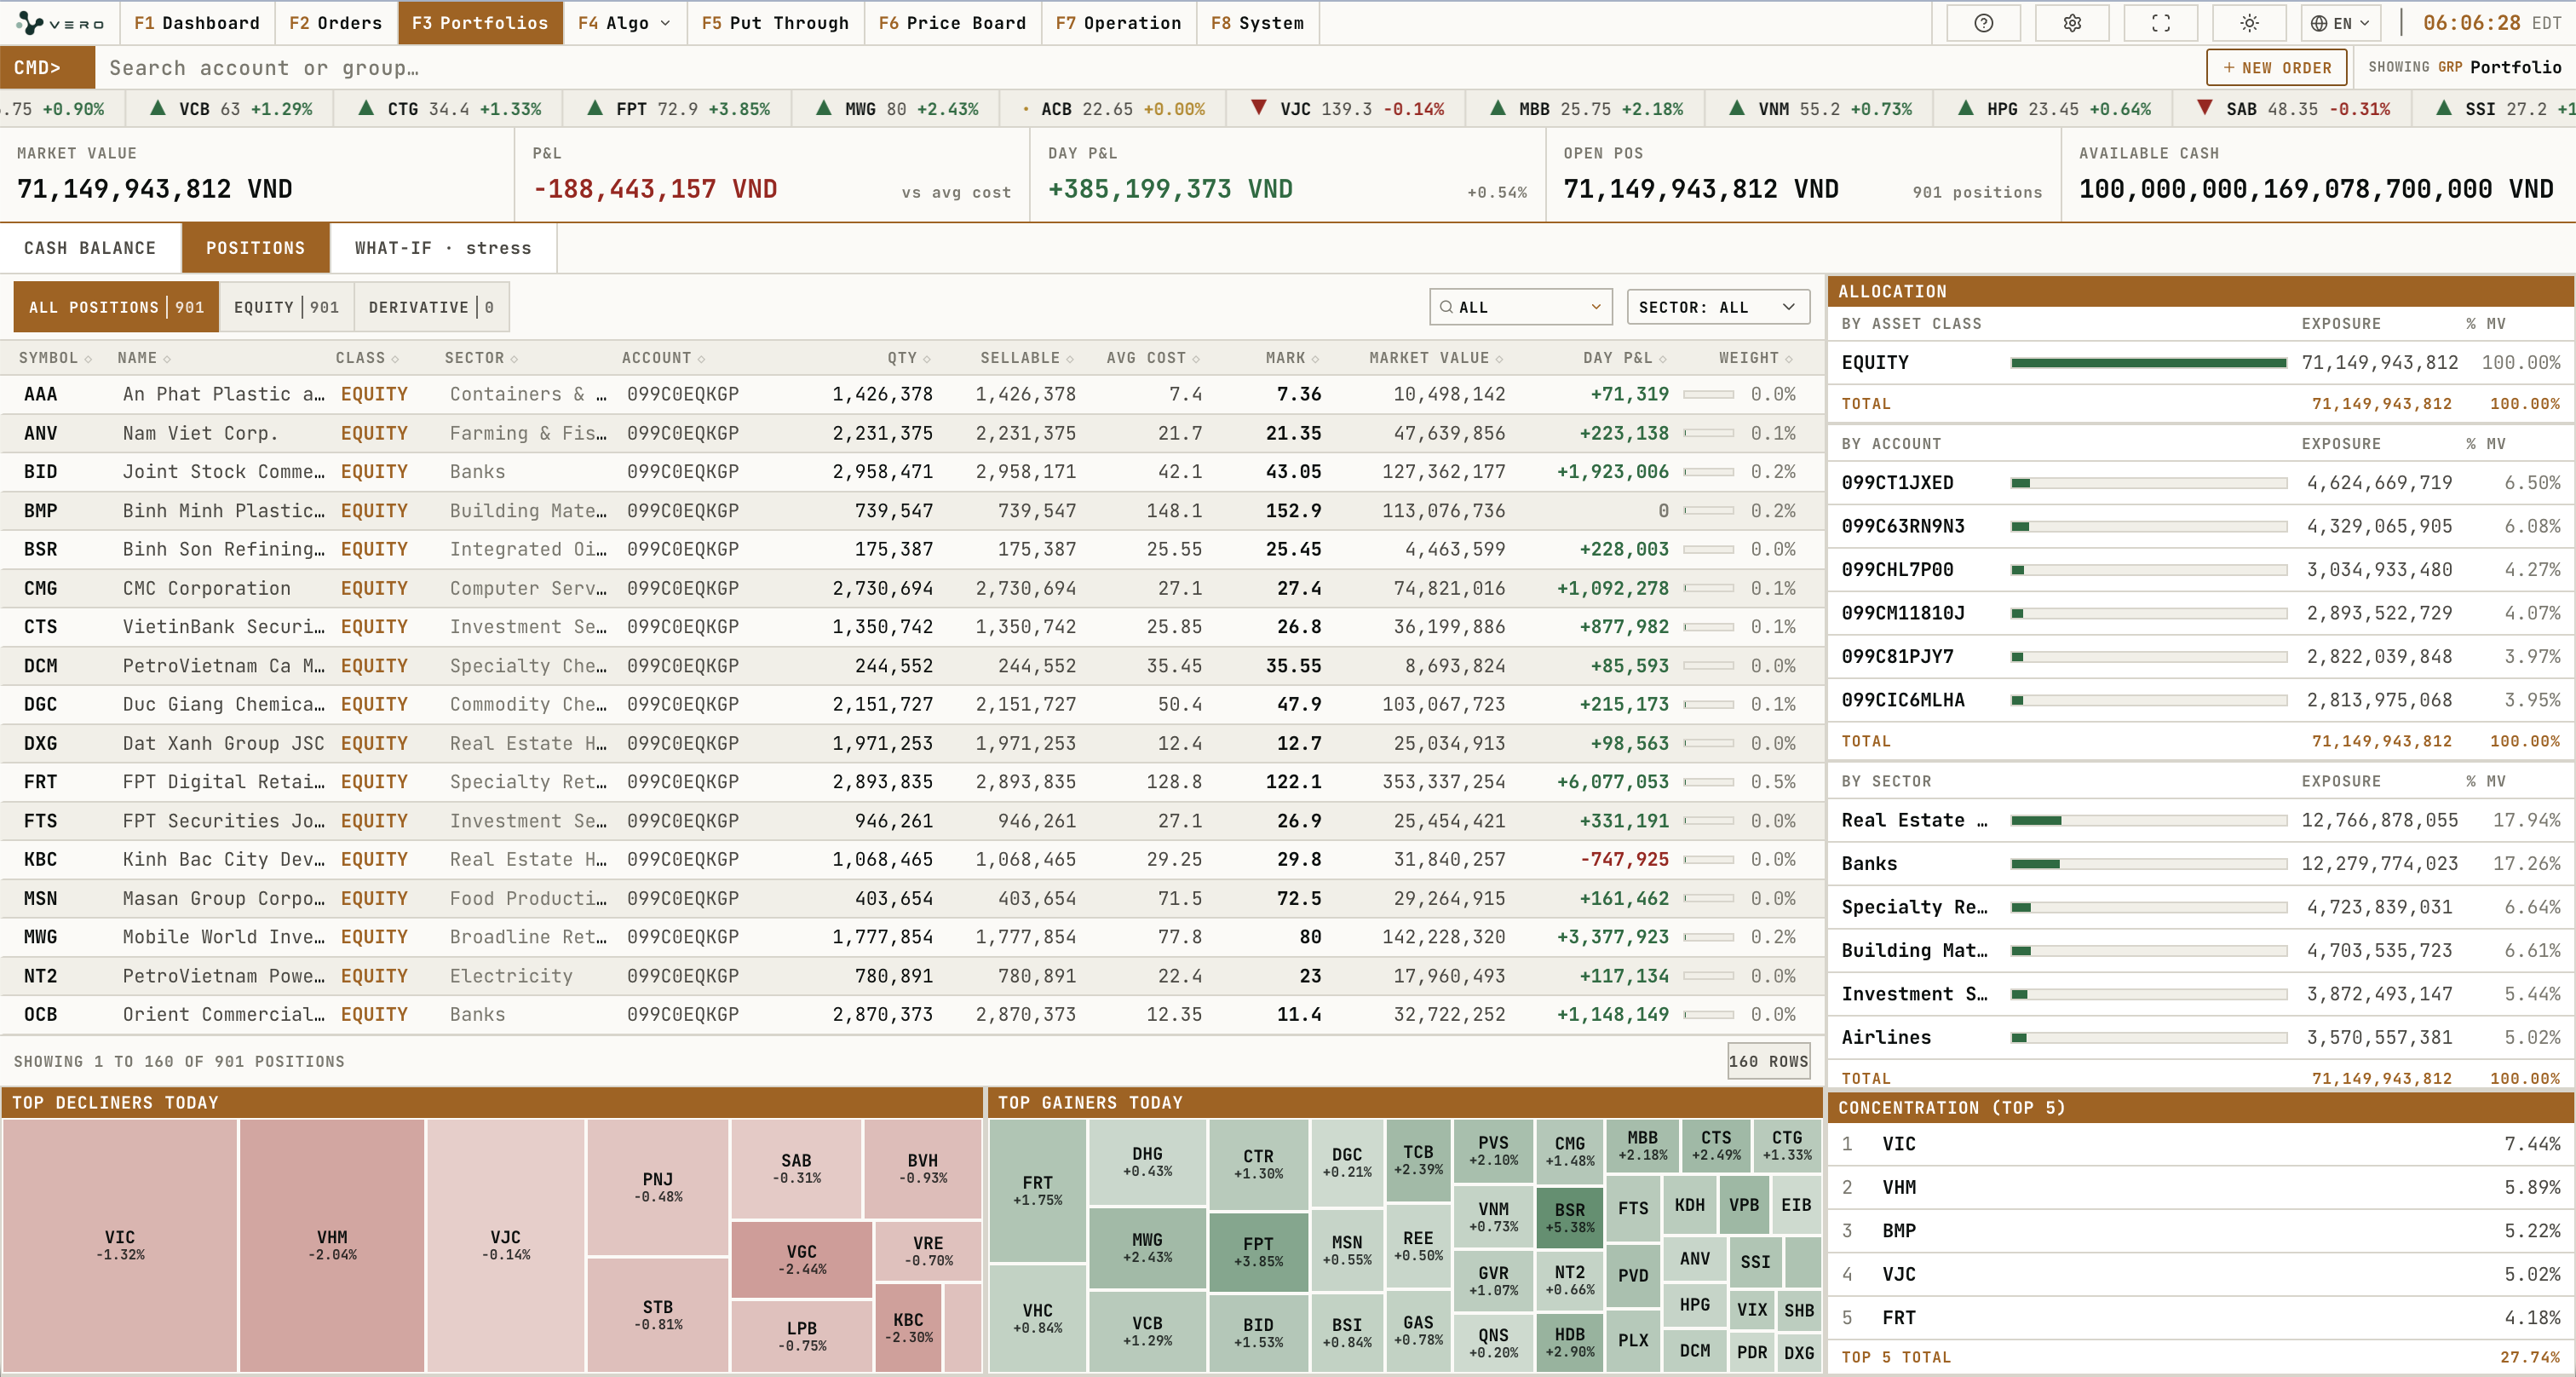The height and width of the screenshot is (1377, 2576).
Task: Select ALL POSITIONS 901 filter
Action: [x=116, y=307]
